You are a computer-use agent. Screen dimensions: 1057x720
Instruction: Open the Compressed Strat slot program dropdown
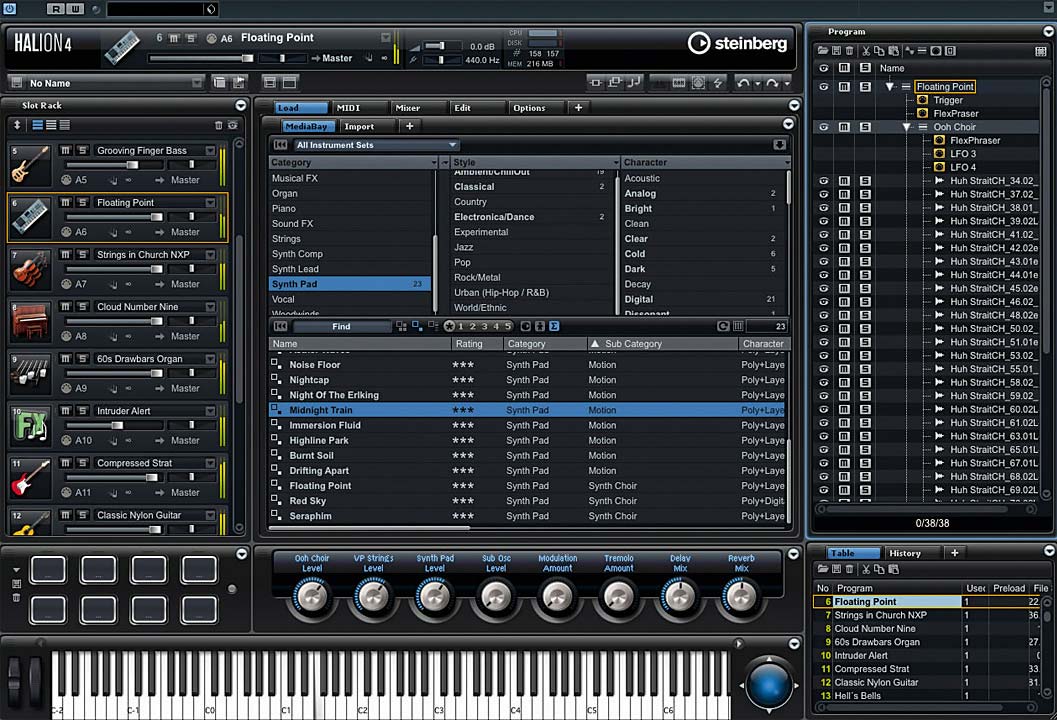(x=210, y=463)
